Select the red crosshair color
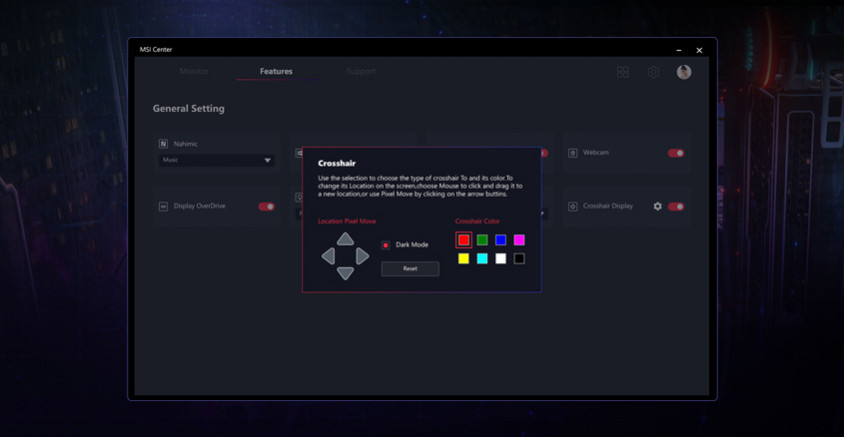 click(464, 240)
